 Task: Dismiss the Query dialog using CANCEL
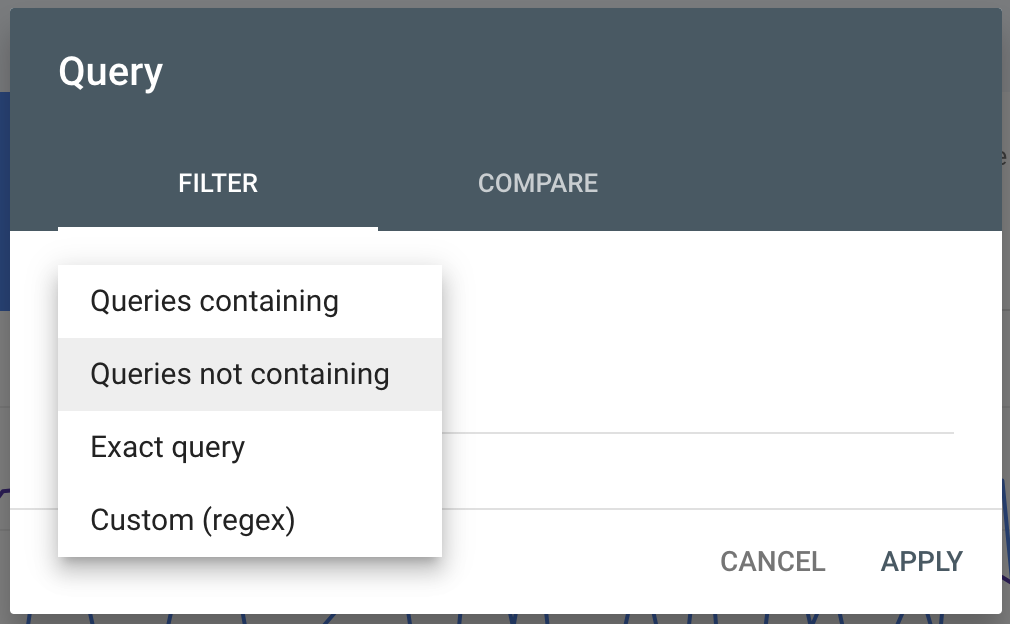click(772, 562)
